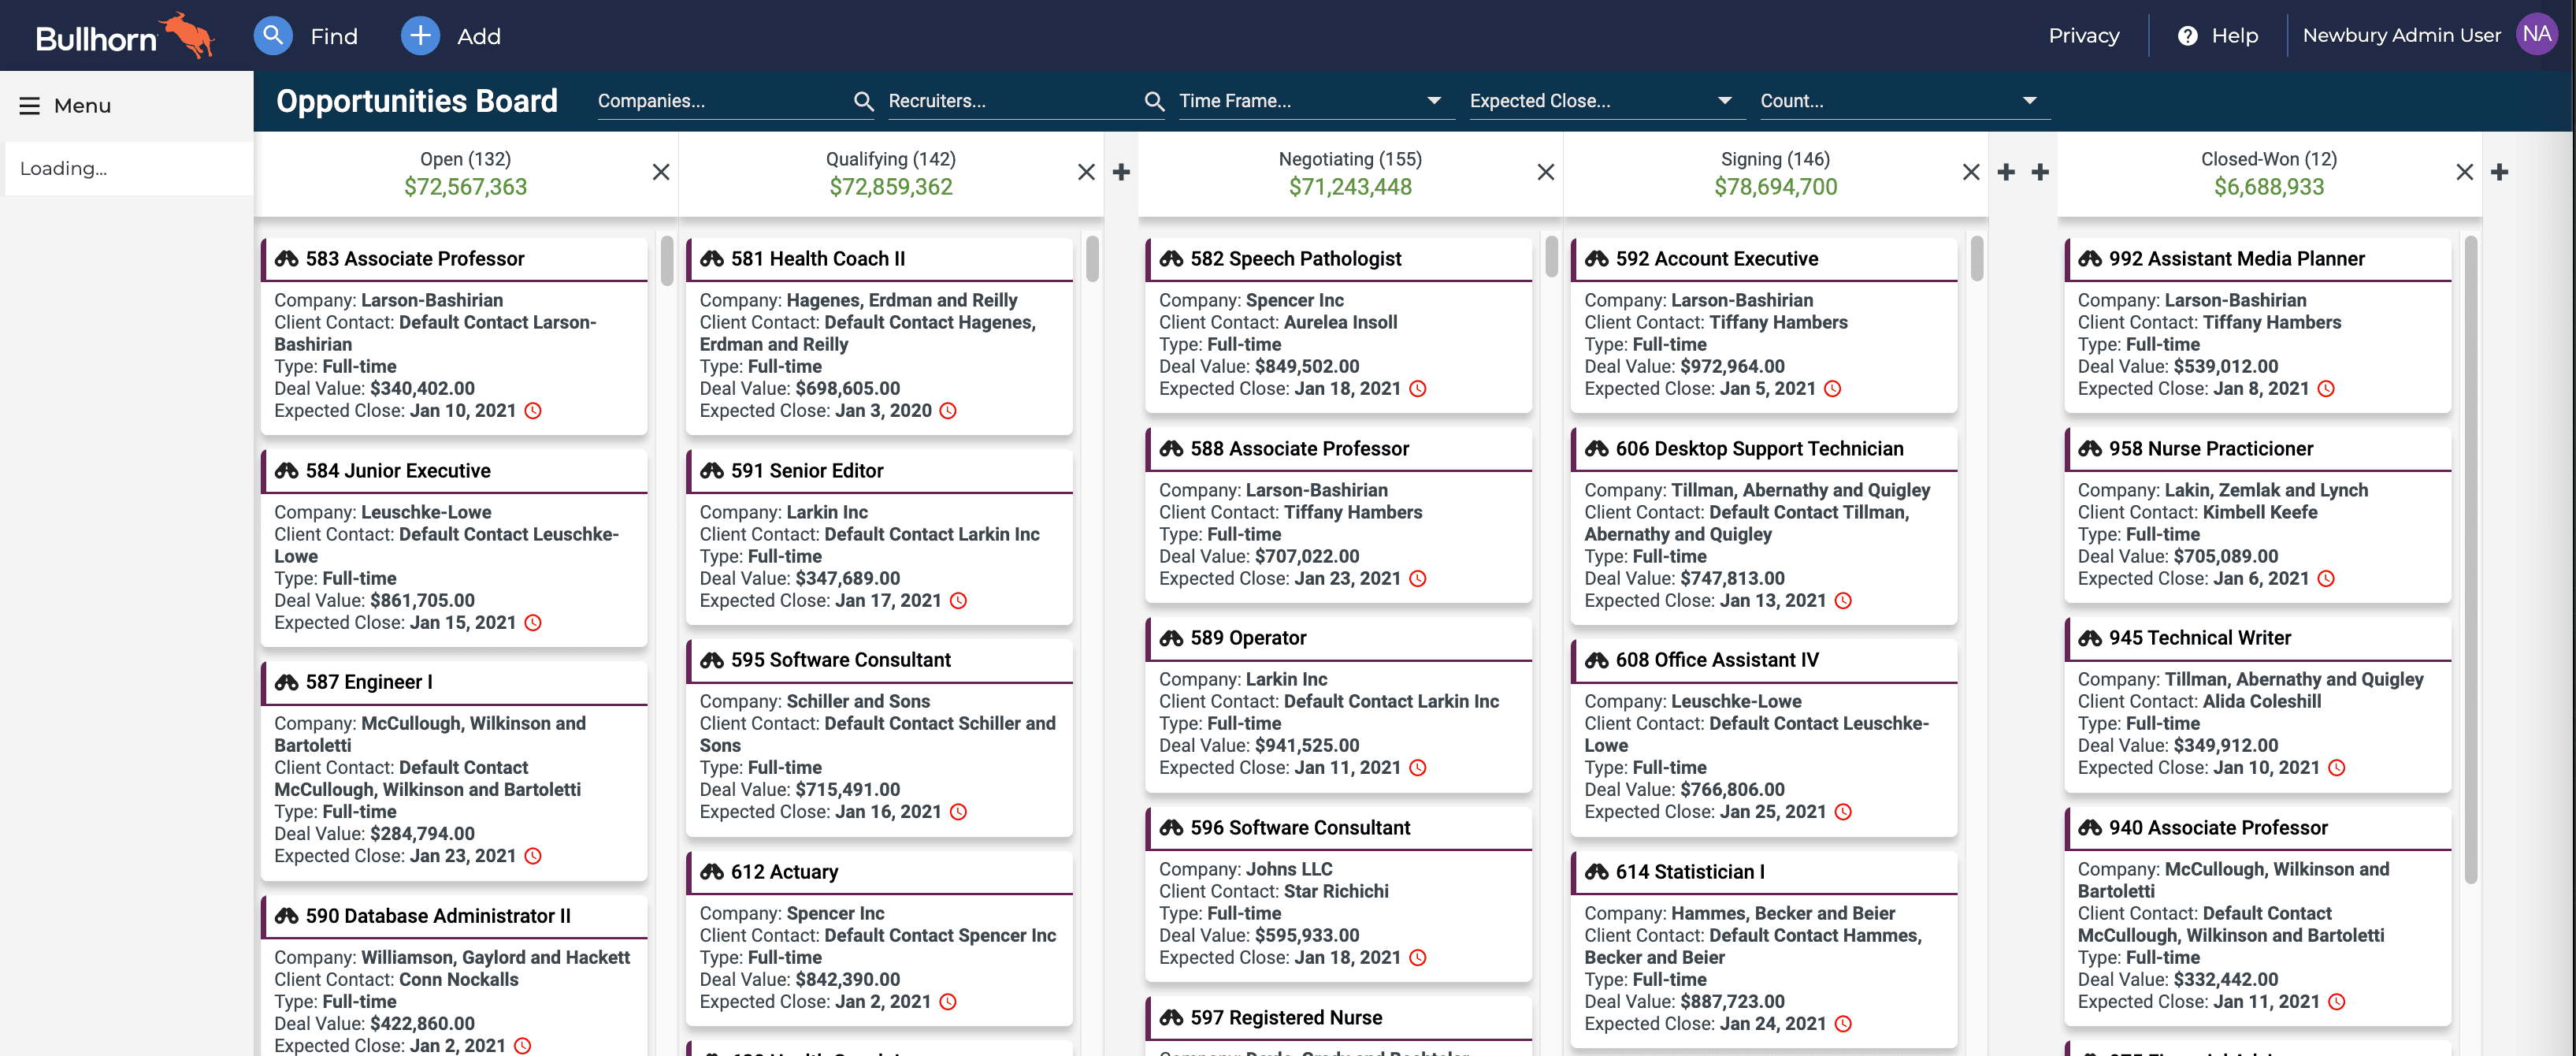Click clock icon on 958 Nurse Practicioner card
This screenshot has width=2576, height=1056.
coord(2326,579)
